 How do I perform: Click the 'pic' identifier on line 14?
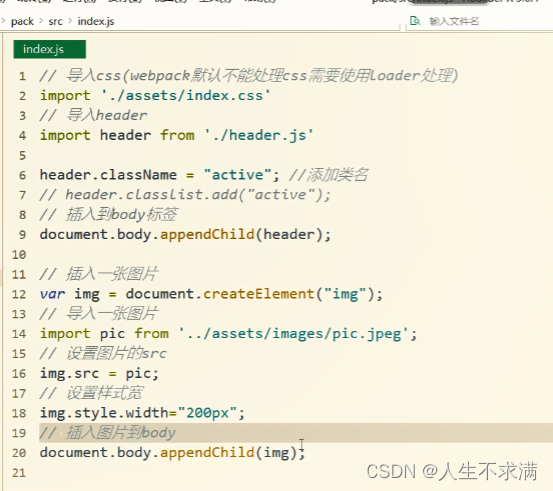pyautogui.click(x=113, y=334)
